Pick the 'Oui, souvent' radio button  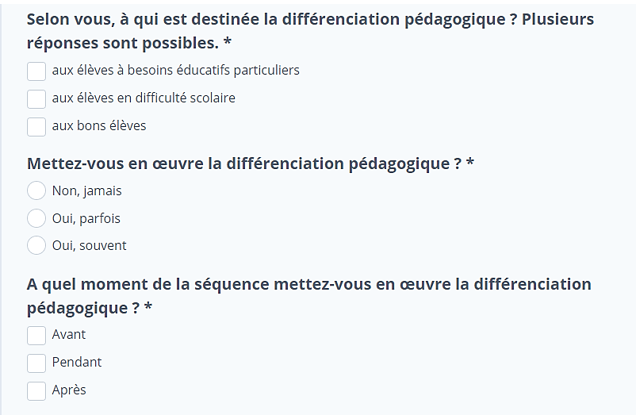tap(36, 246)
